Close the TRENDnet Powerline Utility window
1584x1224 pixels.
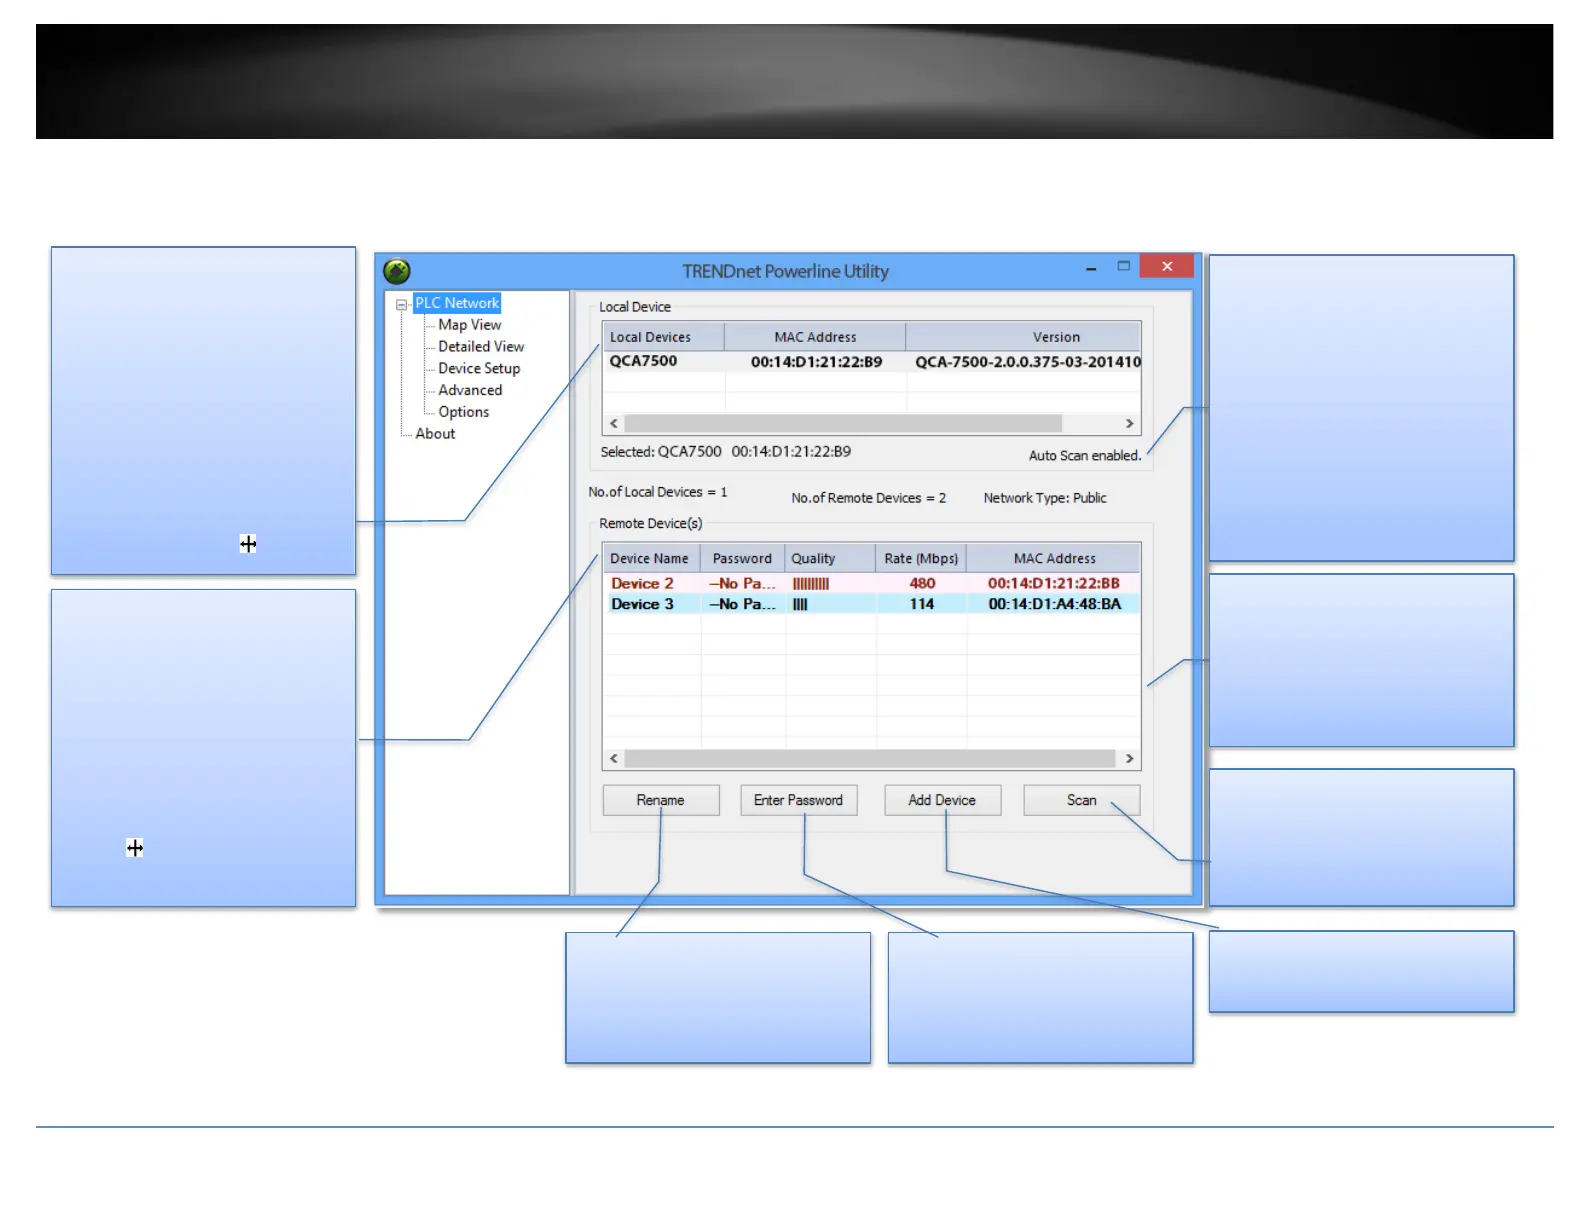1167,266
